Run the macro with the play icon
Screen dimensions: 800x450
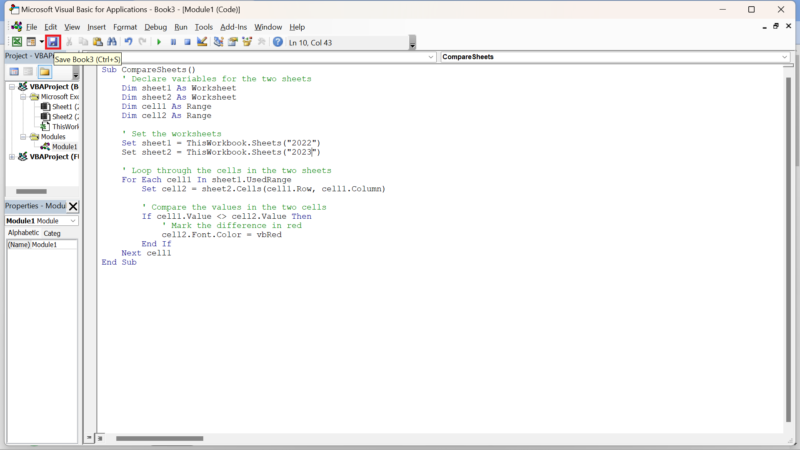click(158, 42)
